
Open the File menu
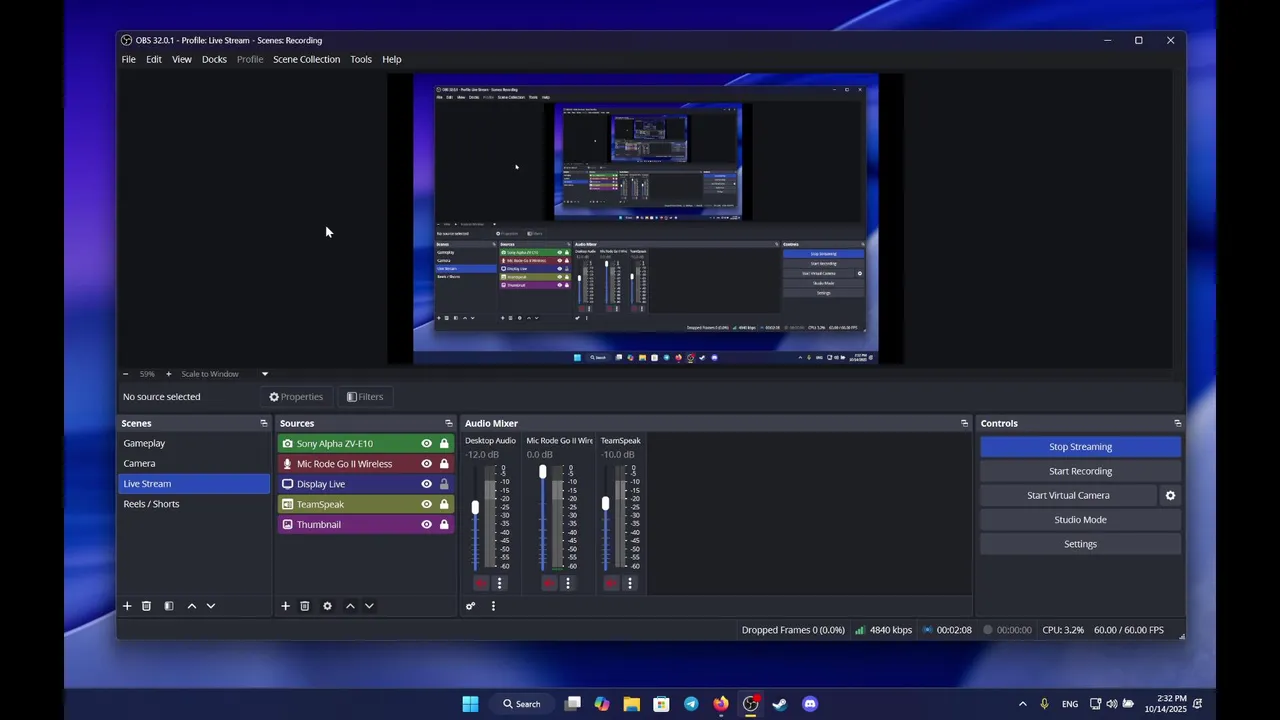129,59
